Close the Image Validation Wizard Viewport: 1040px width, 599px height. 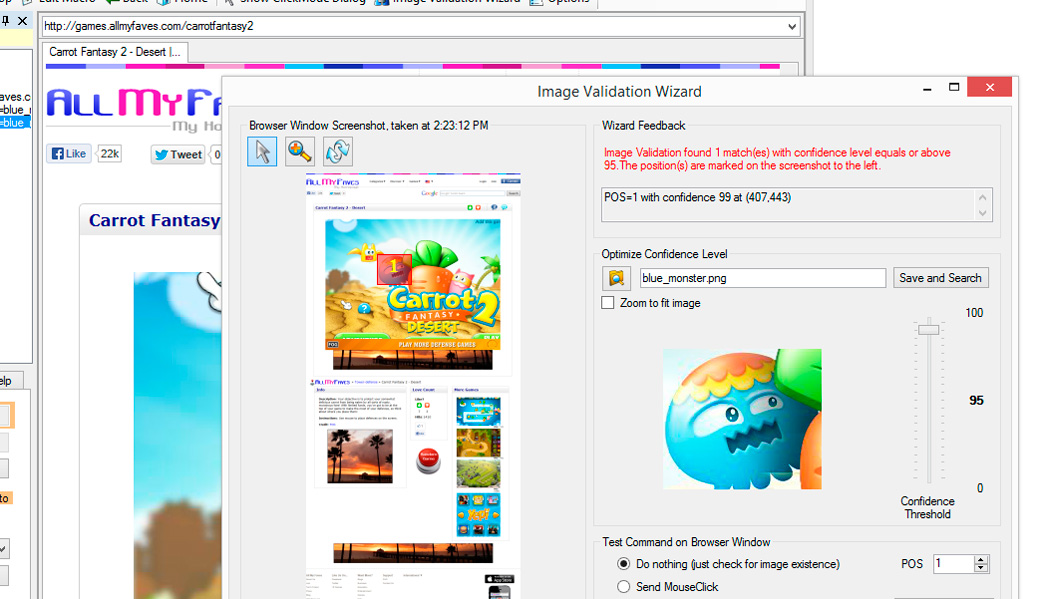point(990,88)
